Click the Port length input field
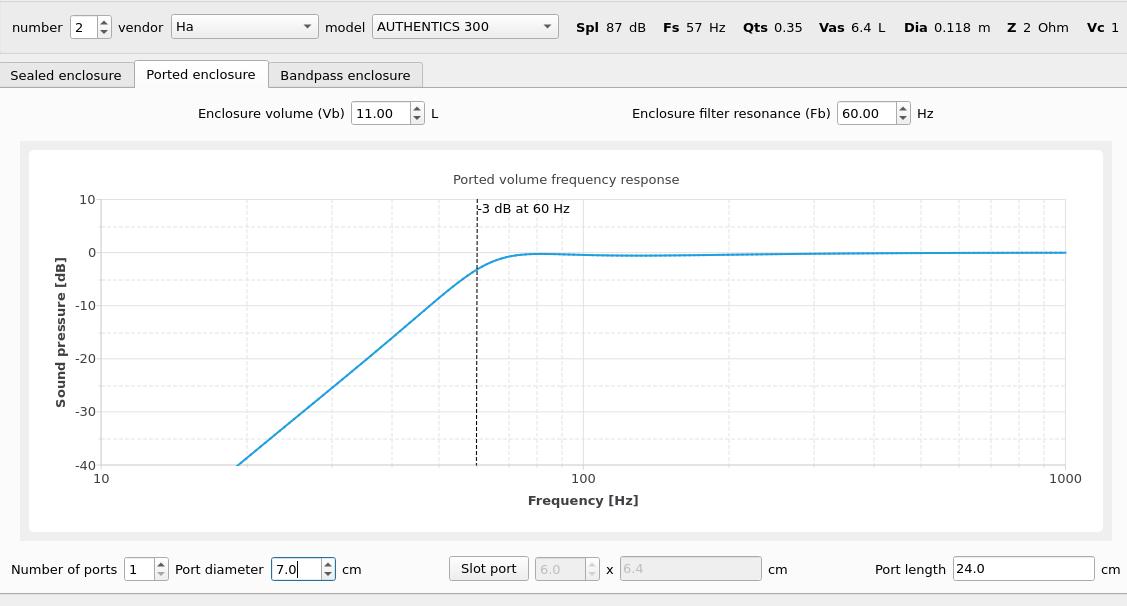Image resolution: width=1127 pixels, height=606 pixels. coord(1022,569)
